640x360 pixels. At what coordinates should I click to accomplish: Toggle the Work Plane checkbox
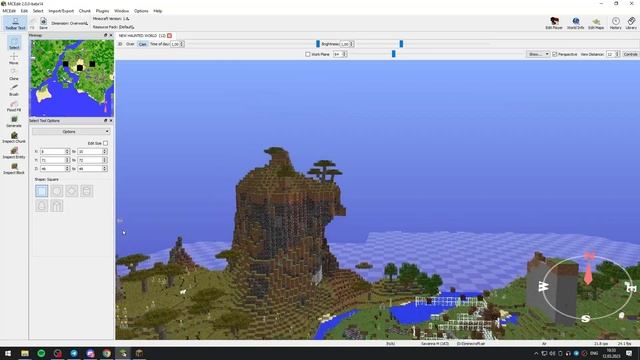308,54
